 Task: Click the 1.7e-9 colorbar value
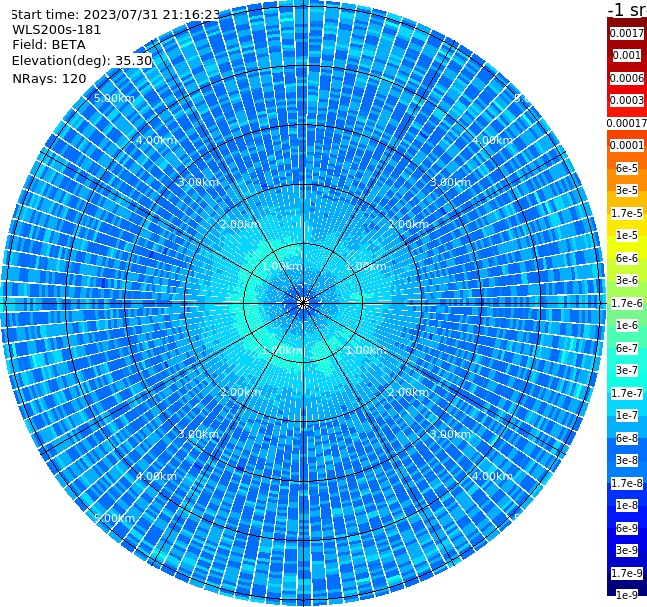pos(627,573)
